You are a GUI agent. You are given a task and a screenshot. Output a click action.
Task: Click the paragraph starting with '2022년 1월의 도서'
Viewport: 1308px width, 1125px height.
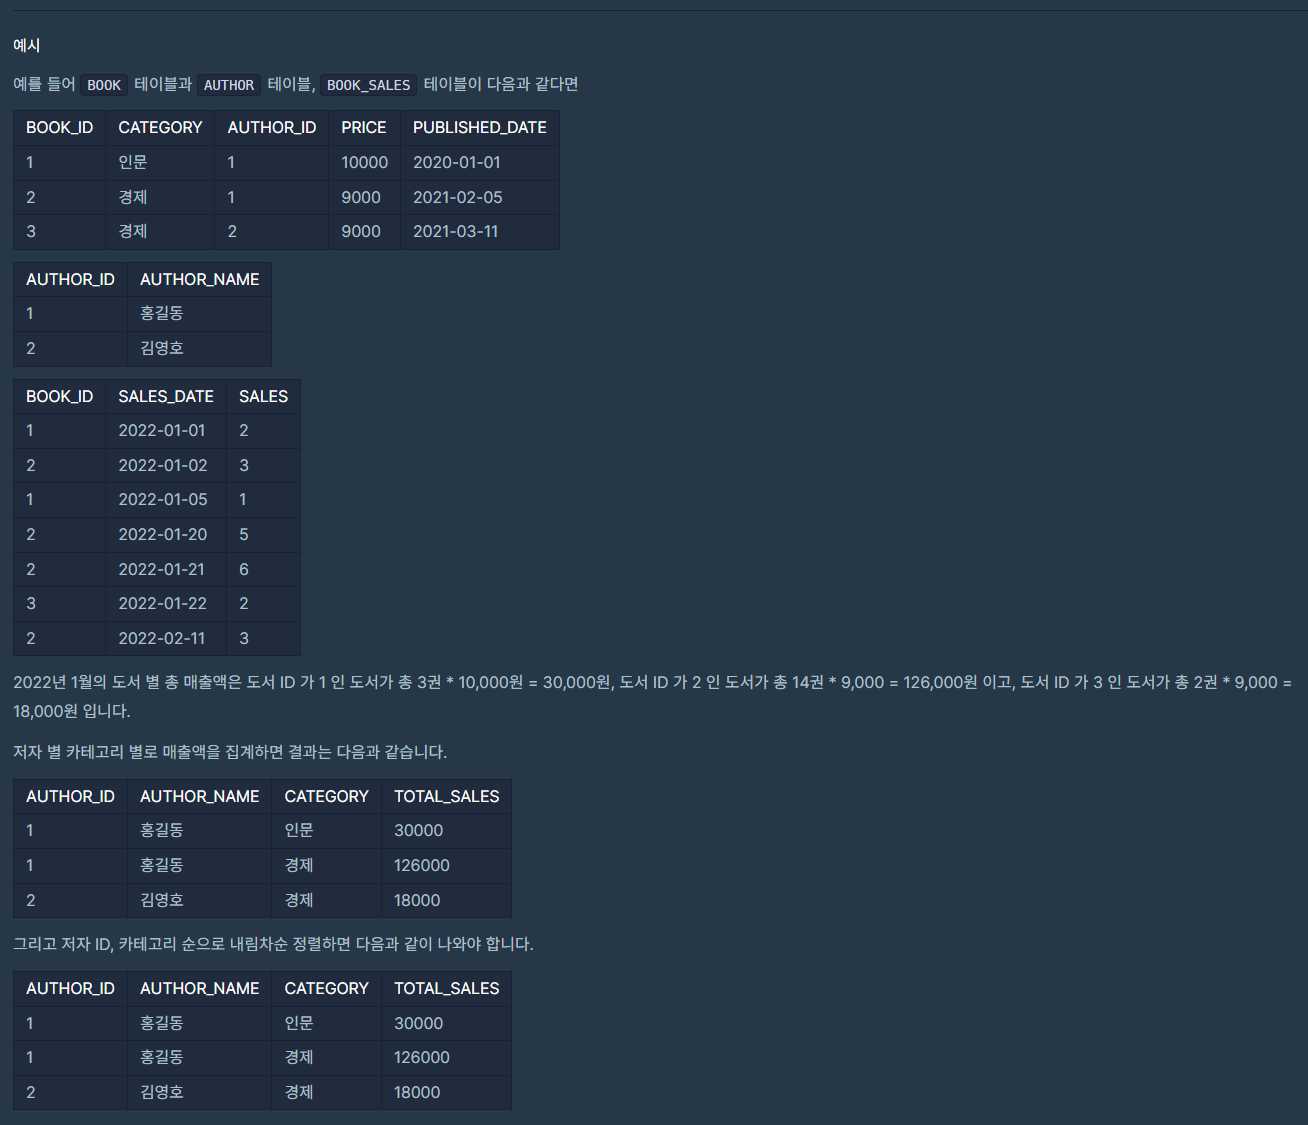tap(652, 683)
